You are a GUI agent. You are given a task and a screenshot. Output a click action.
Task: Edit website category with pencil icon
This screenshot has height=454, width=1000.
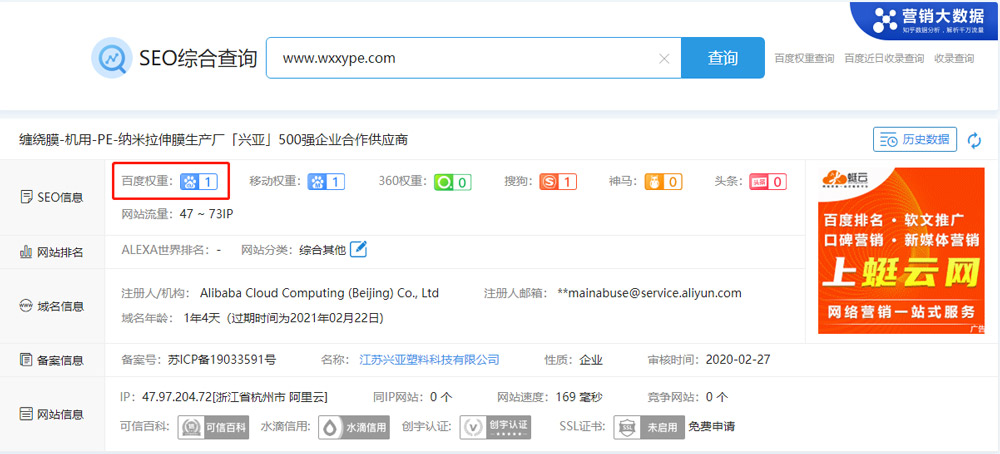[358, 249]
